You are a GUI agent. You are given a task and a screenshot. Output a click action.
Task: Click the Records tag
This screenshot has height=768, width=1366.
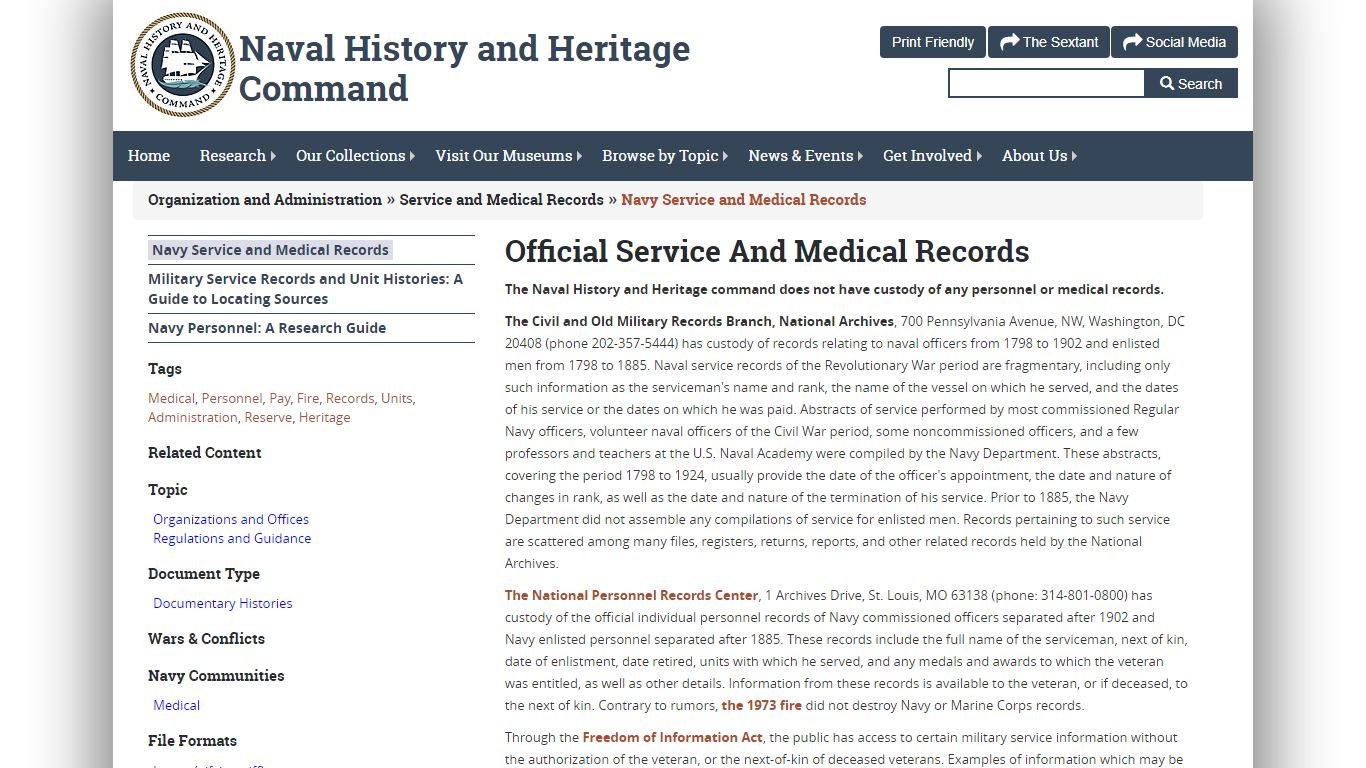(350, 398)
